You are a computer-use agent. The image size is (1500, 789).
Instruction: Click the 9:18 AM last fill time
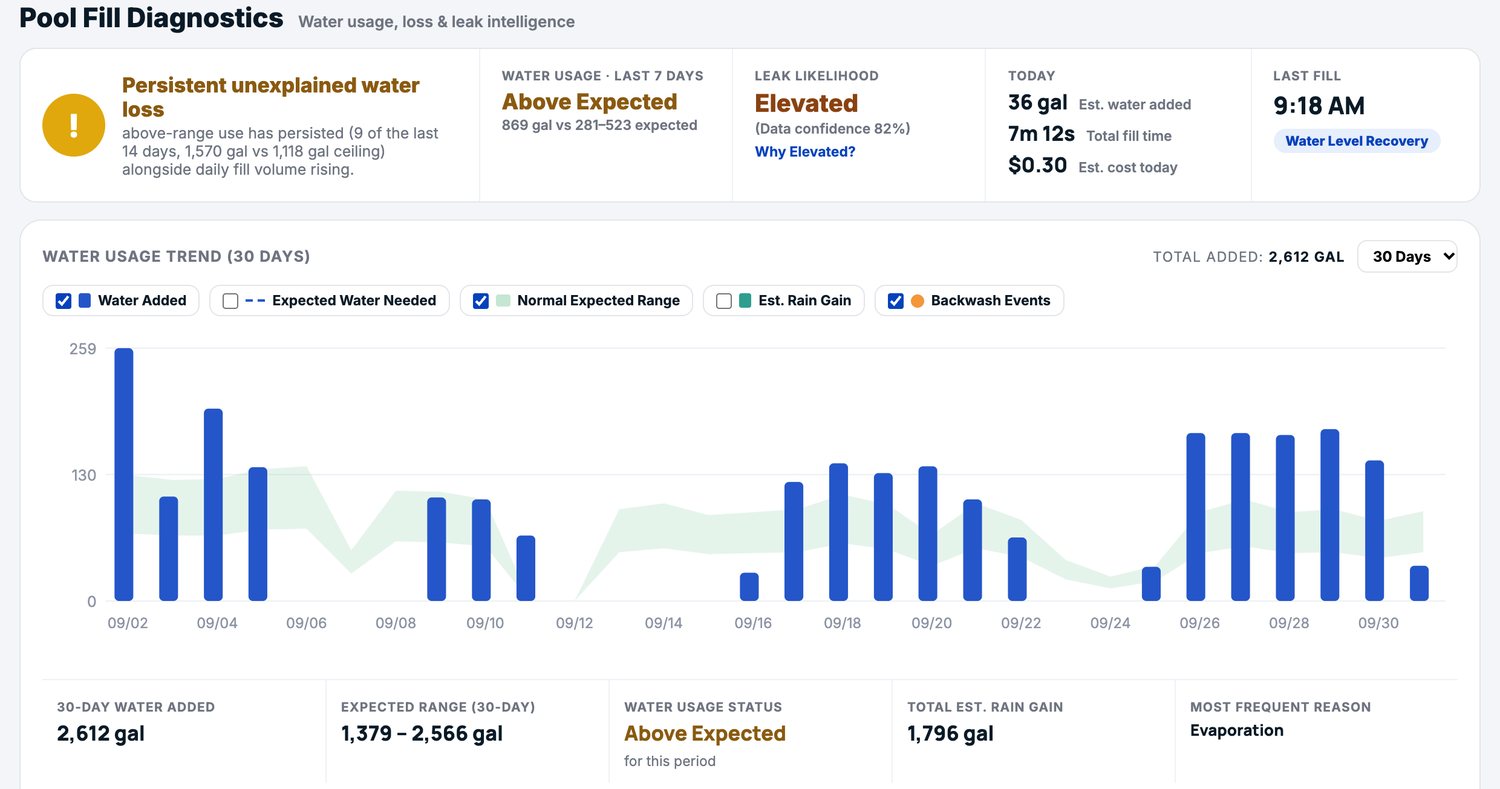[x=1319, y=106]
